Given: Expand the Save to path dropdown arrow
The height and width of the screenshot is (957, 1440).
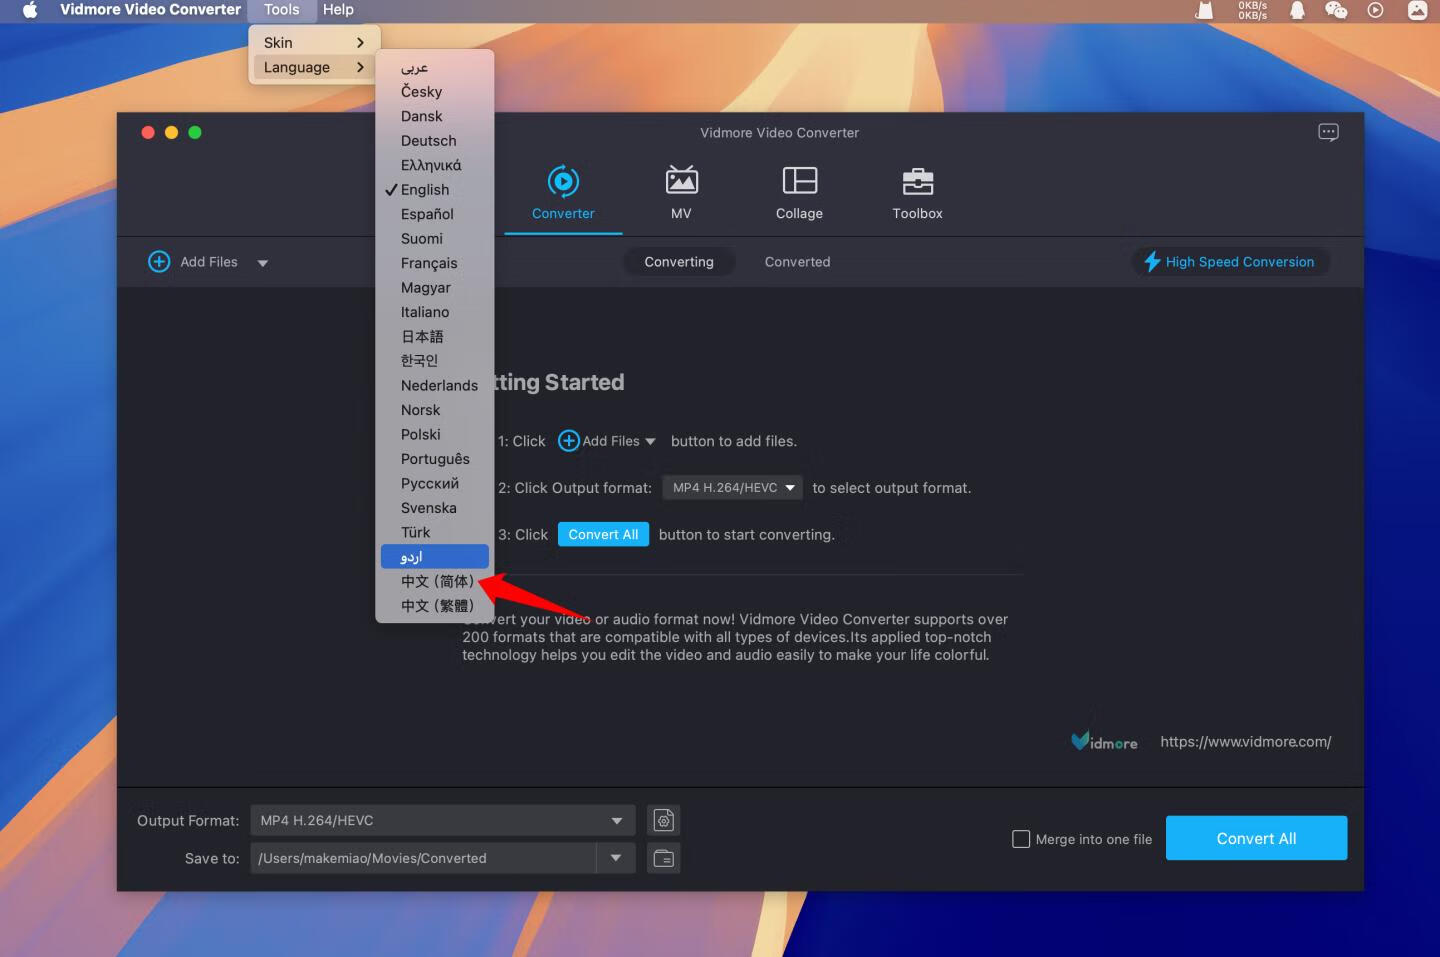Looking at the screenshot, I should (616, 858).
